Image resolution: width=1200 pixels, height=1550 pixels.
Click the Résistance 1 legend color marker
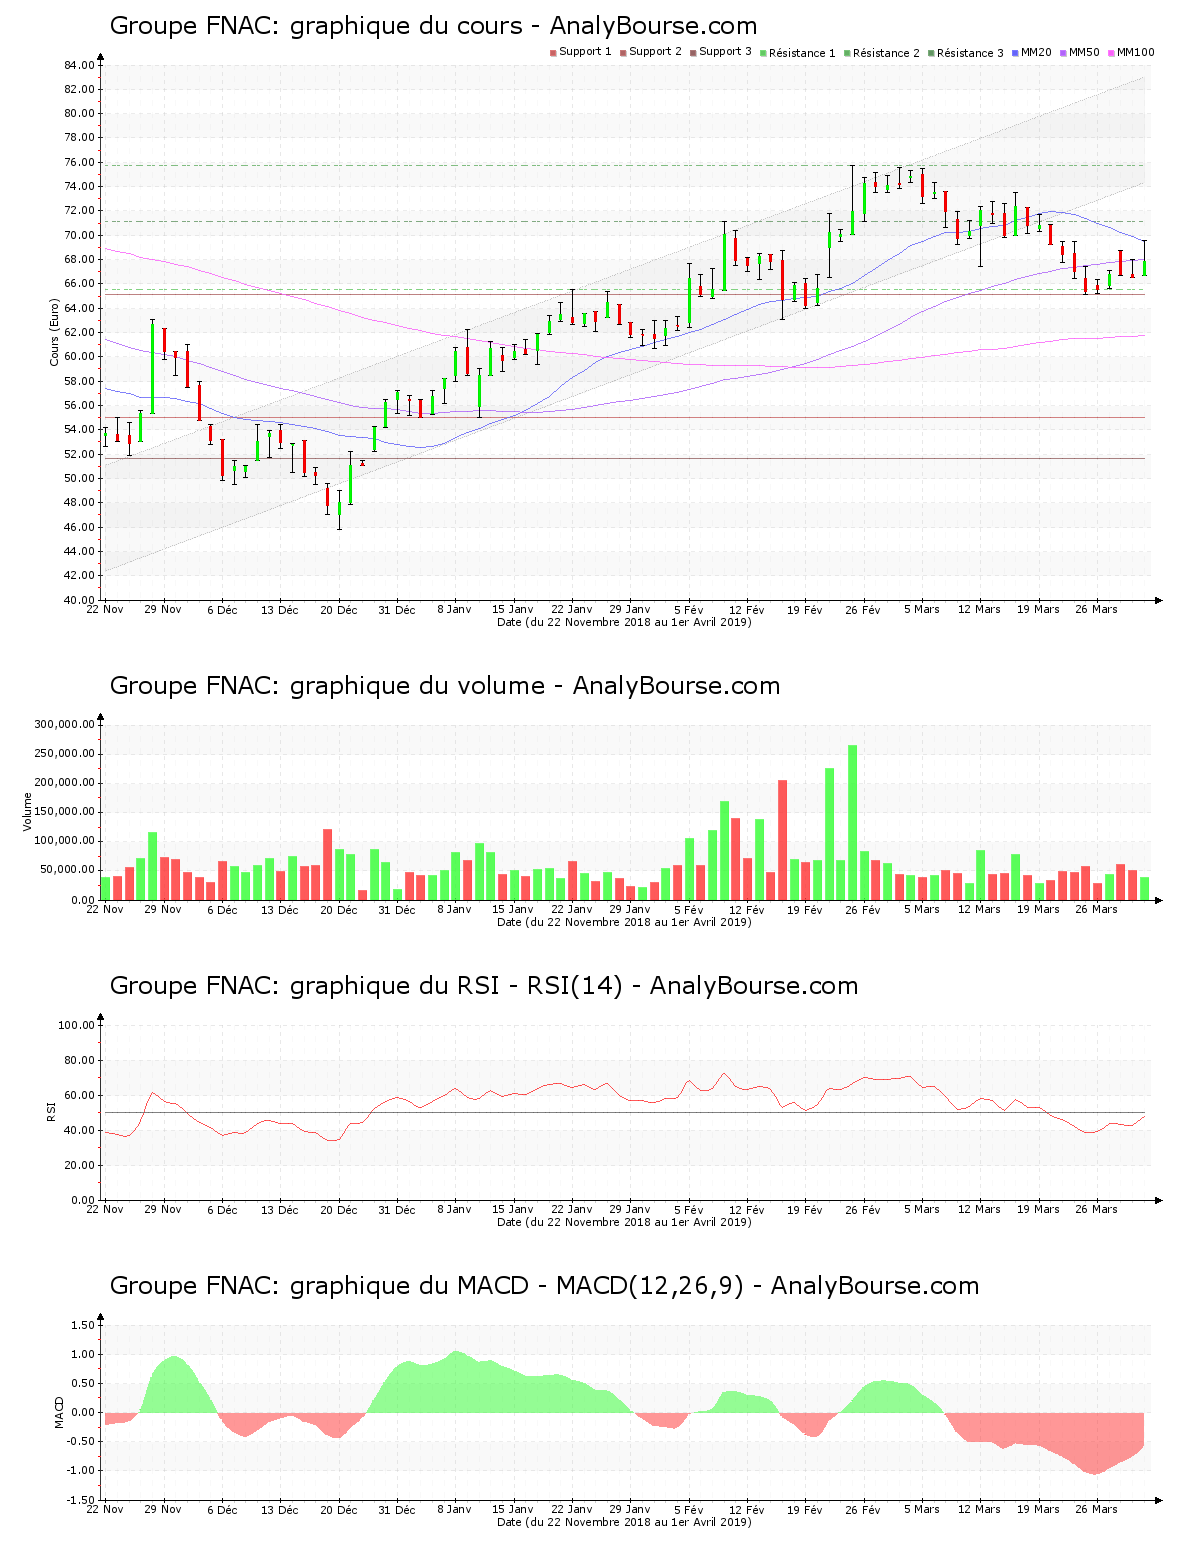pos(763,52)
